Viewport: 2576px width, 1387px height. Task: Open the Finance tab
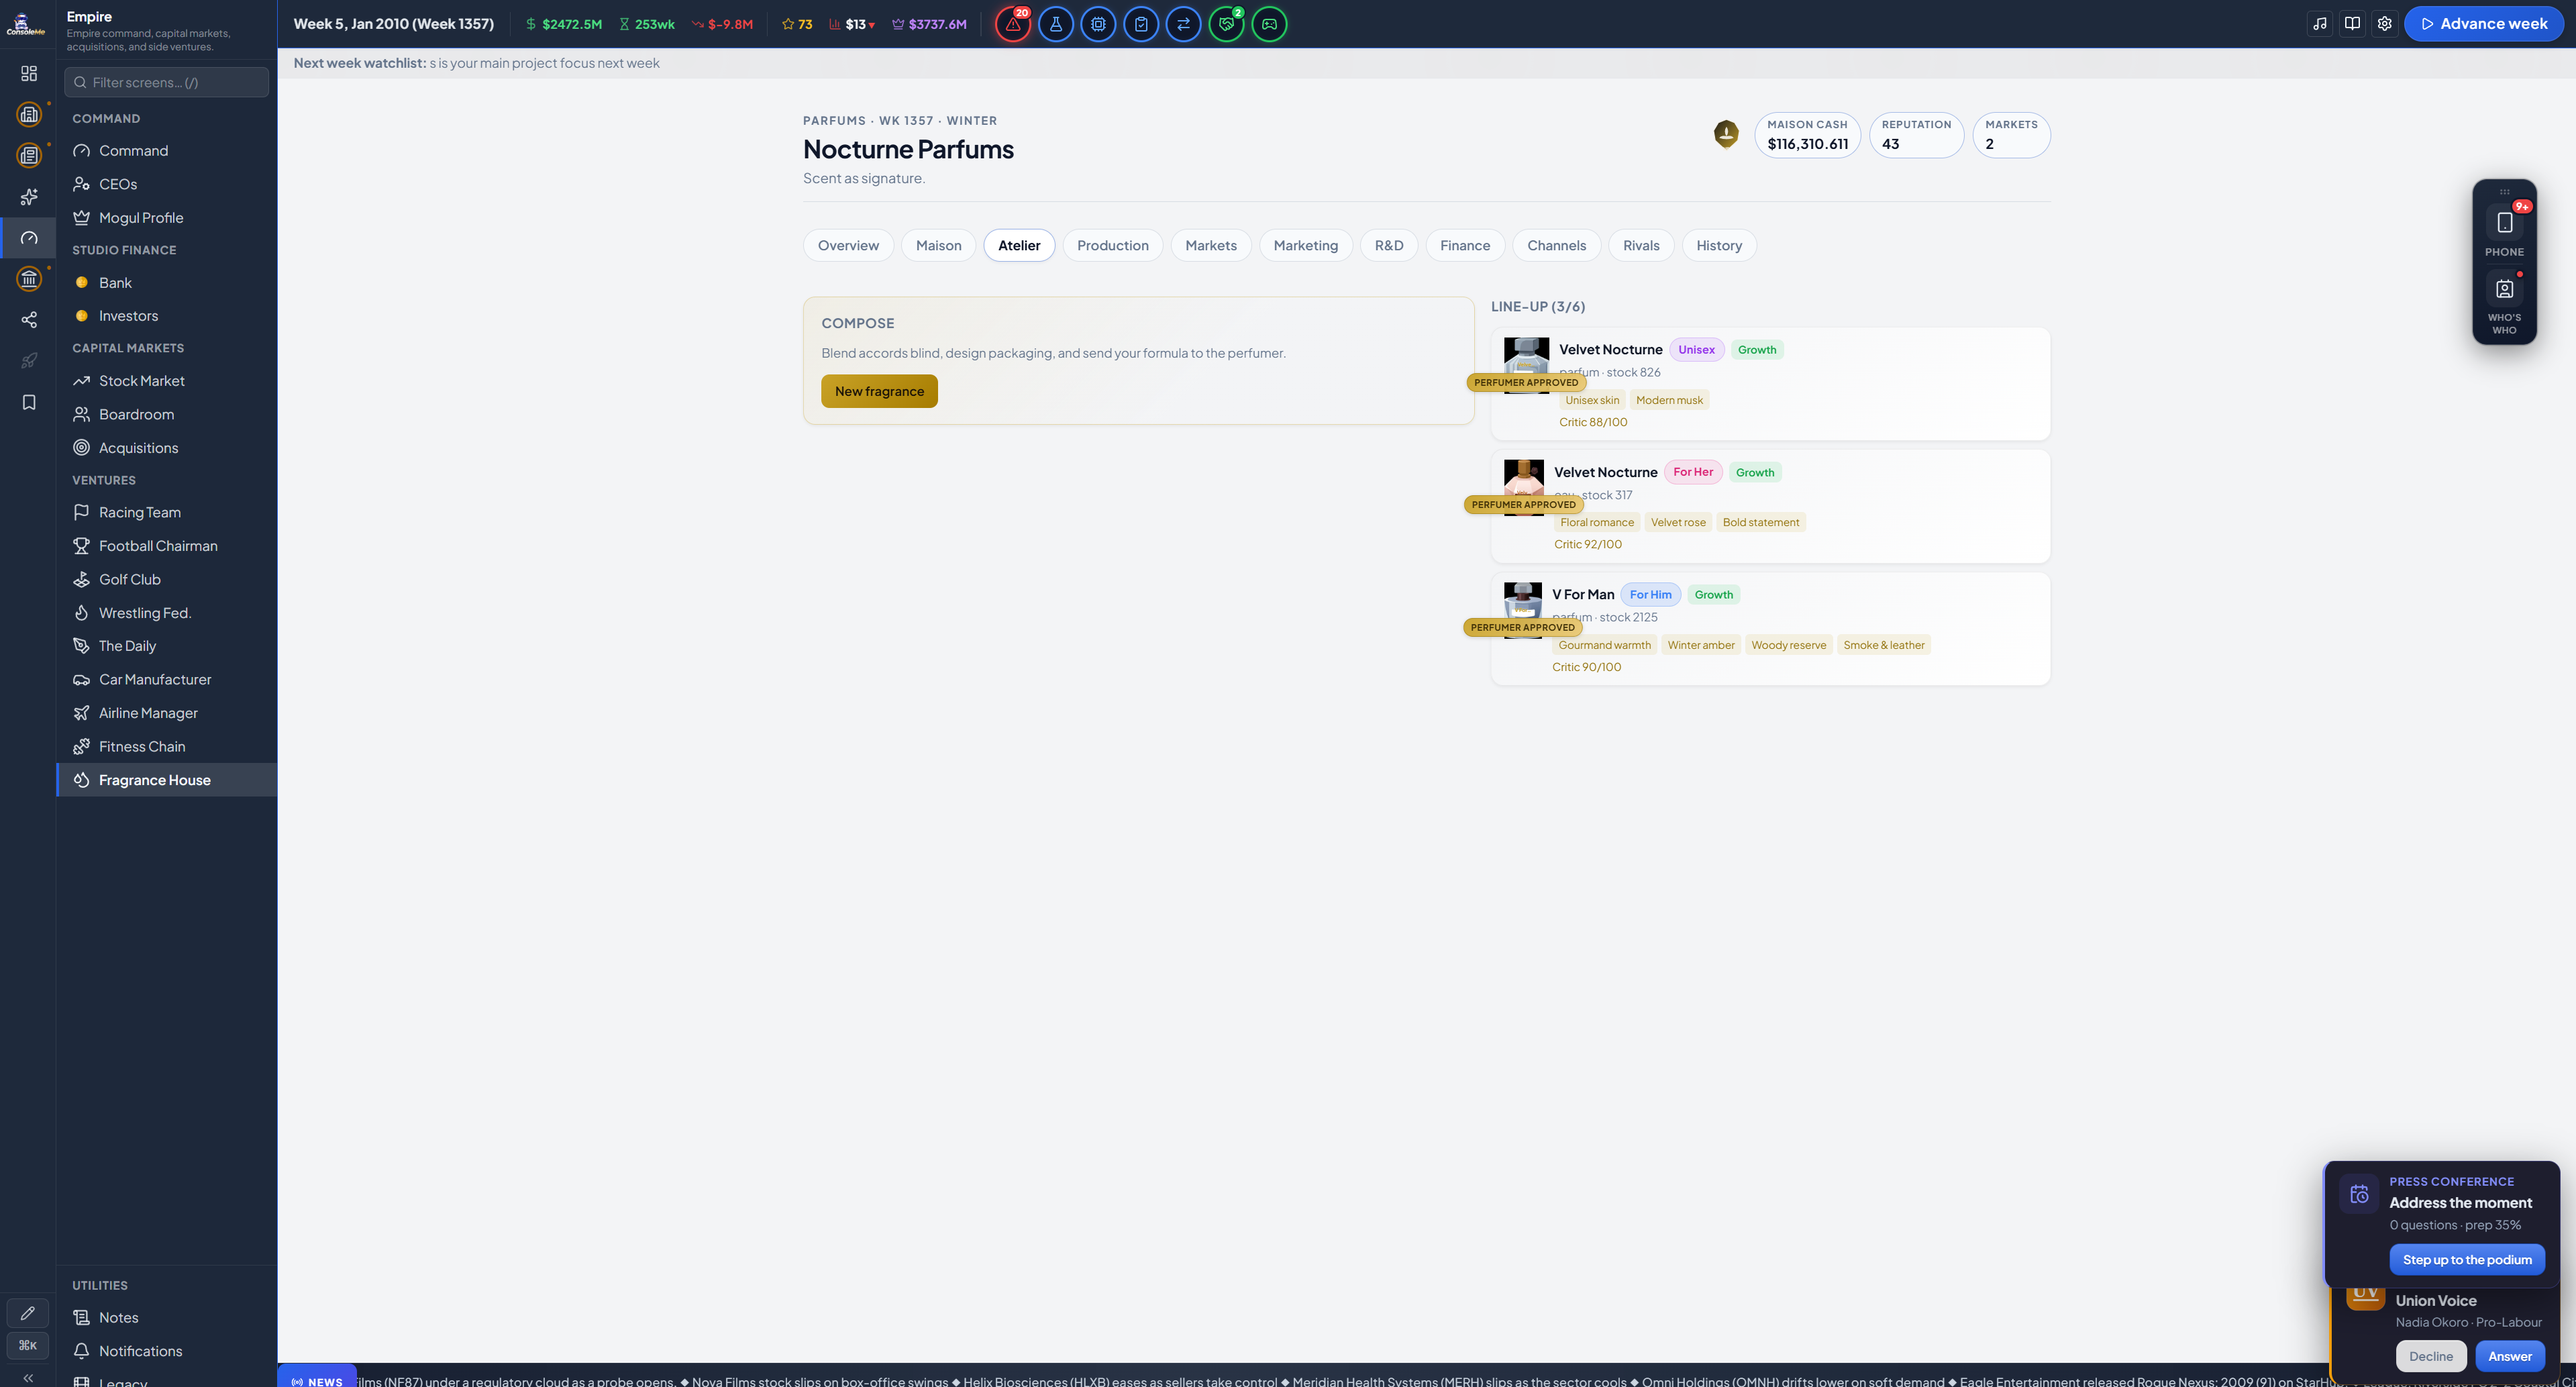(1464, 245)
